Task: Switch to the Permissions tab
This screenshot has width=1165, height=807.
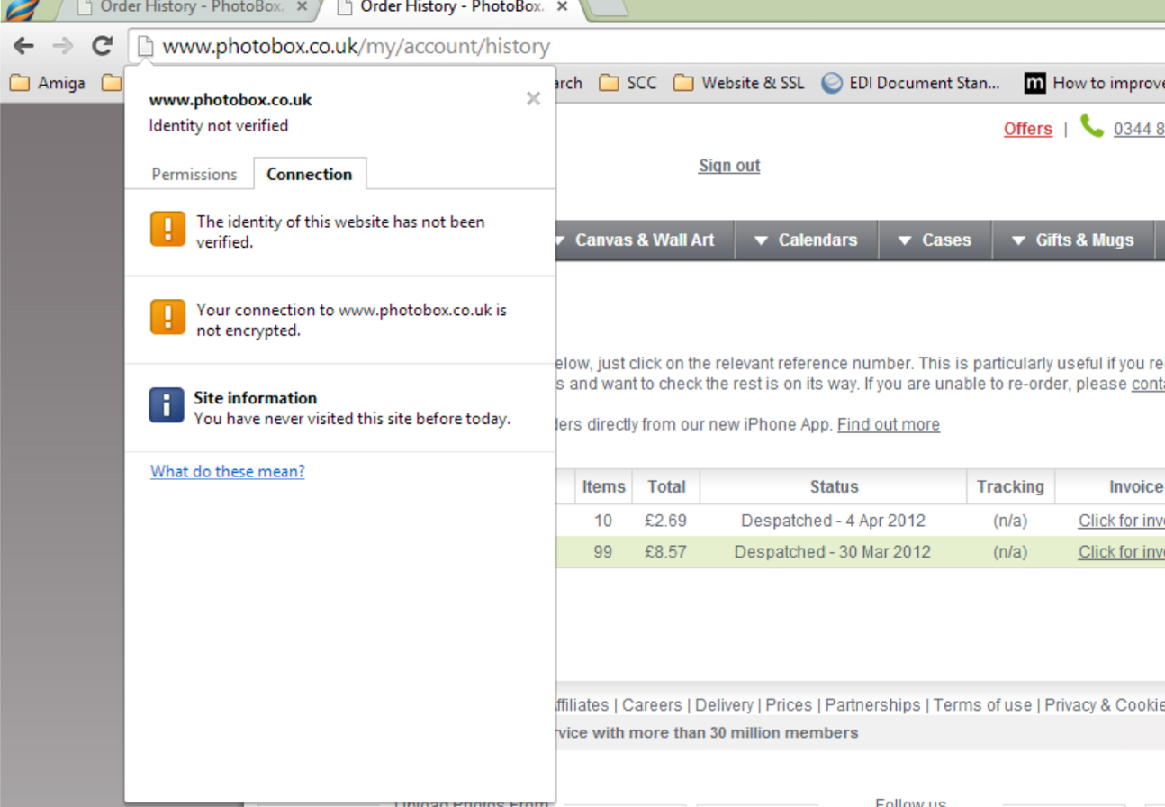Action: [194, 174]
